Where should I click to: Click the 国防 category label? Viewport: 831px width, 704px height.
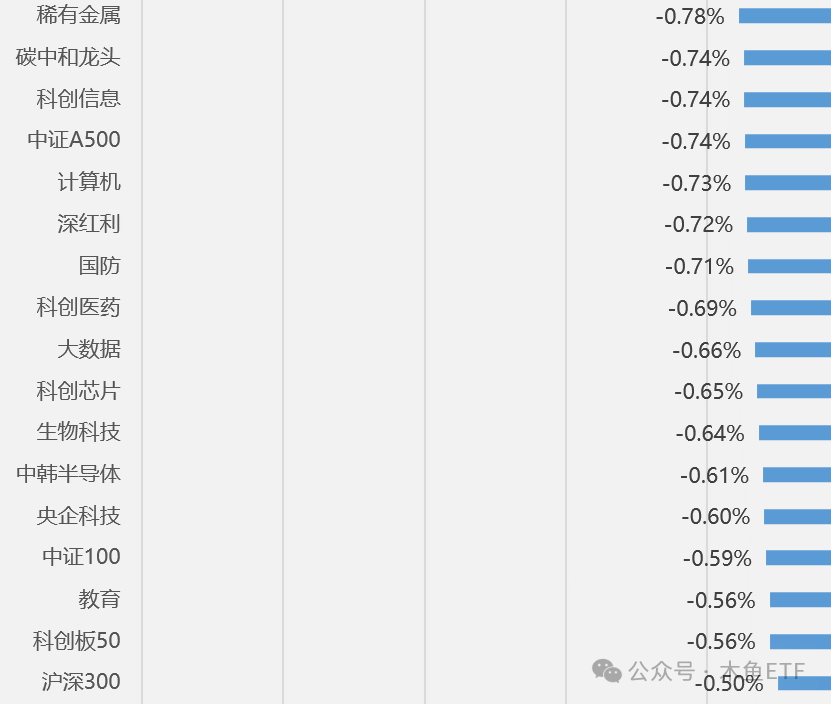pyautogui.click(x=100, y=266)
